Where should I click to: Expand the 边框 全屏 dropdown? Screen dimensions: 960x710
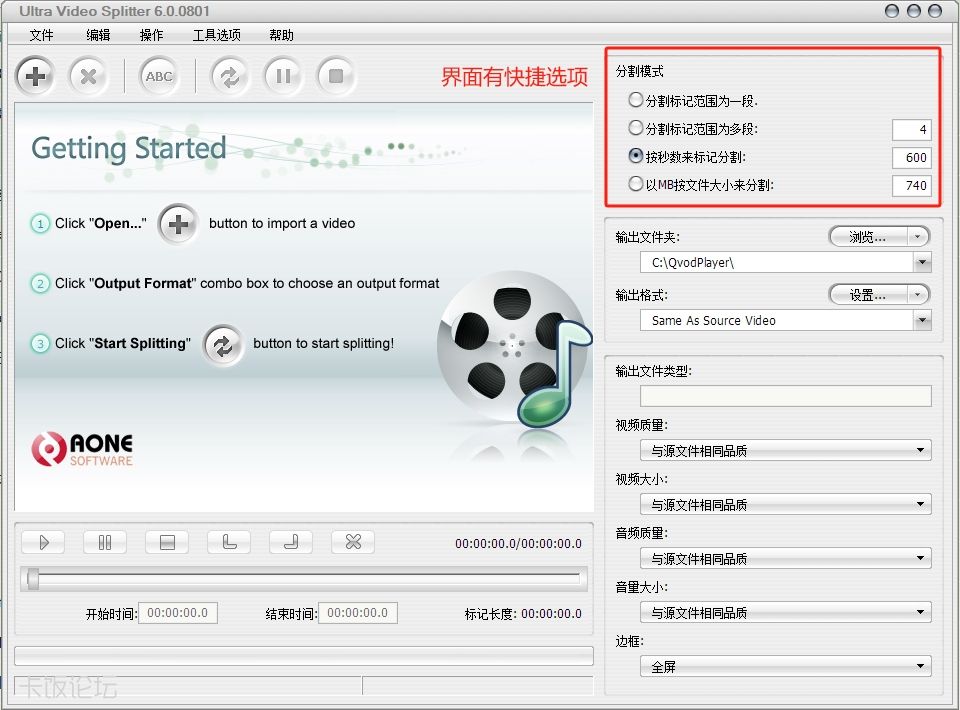786,666
